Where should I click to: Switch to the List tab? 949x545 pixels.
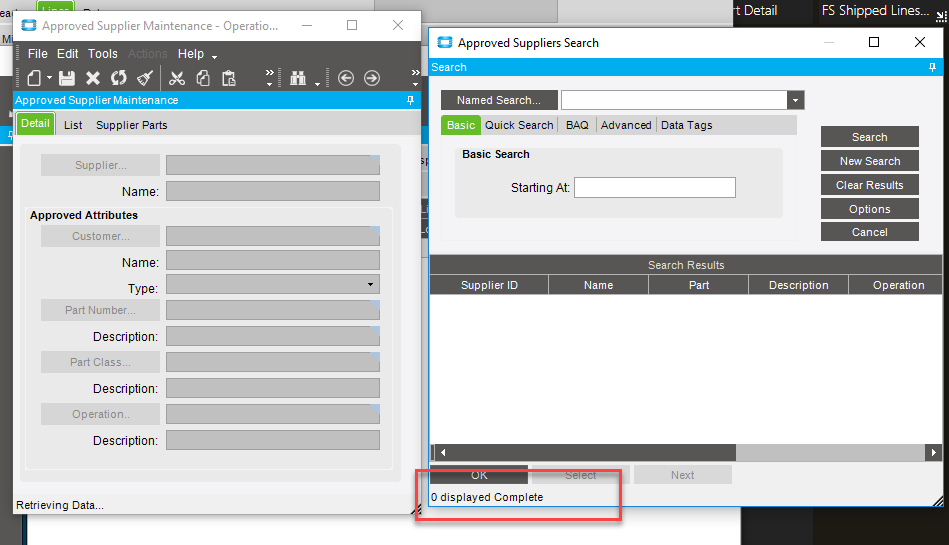[x=73, y=125]
